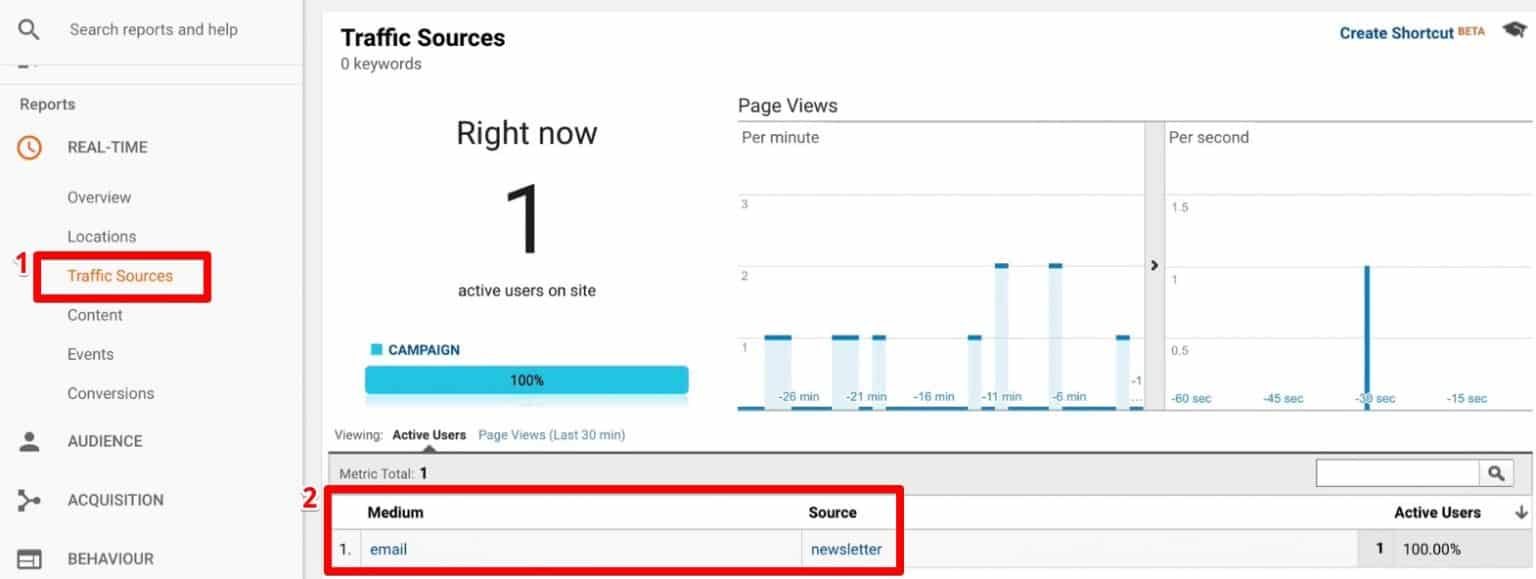
Task: Open the Audience section icon
Action: click(x=29, y=440)
